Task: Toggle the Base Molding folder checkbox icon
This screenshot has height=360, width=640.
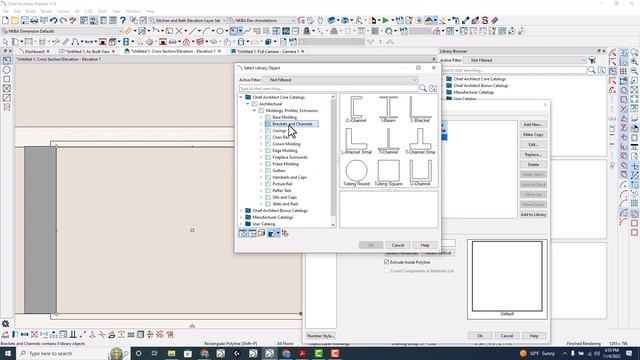Action: pos(268,117)
